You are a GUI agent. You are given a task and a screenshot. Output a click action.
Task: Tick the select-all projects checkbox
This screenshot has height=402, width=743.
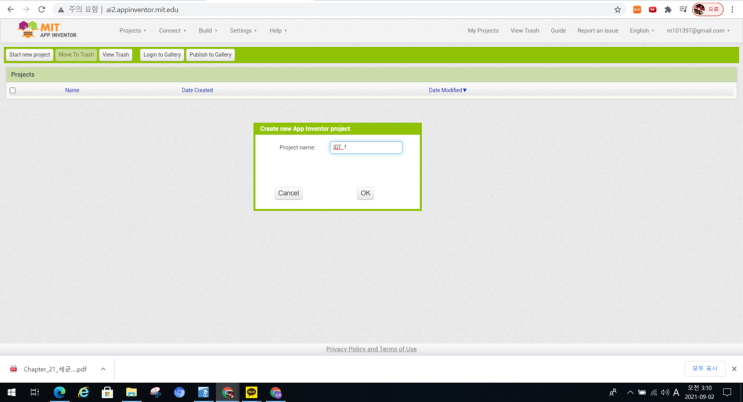[x=13, y=90]
